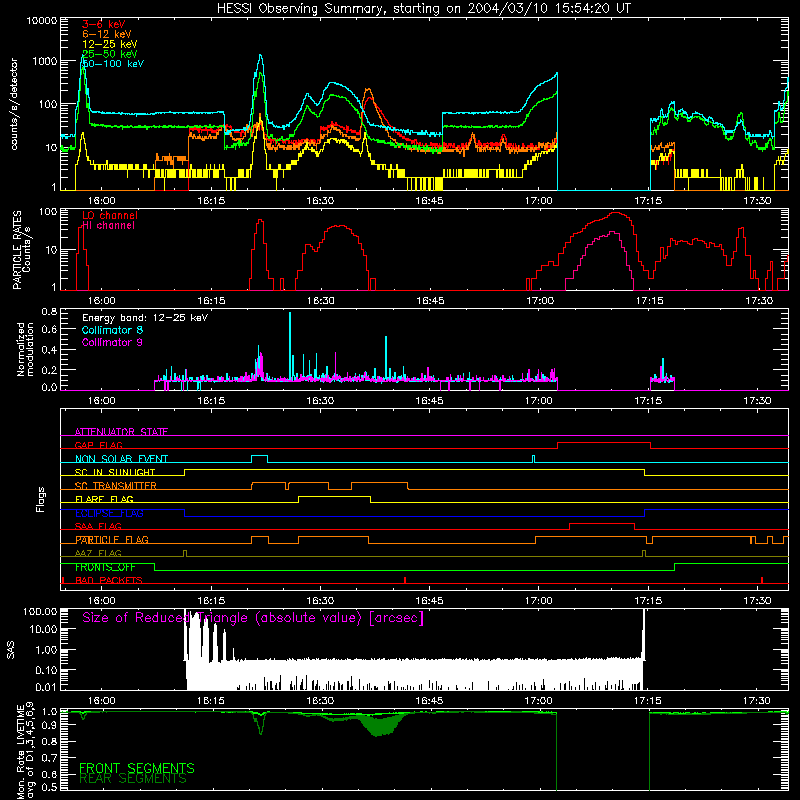
Task: Click the ATTENUATOR STATE flag label
Action: point(121,432)
